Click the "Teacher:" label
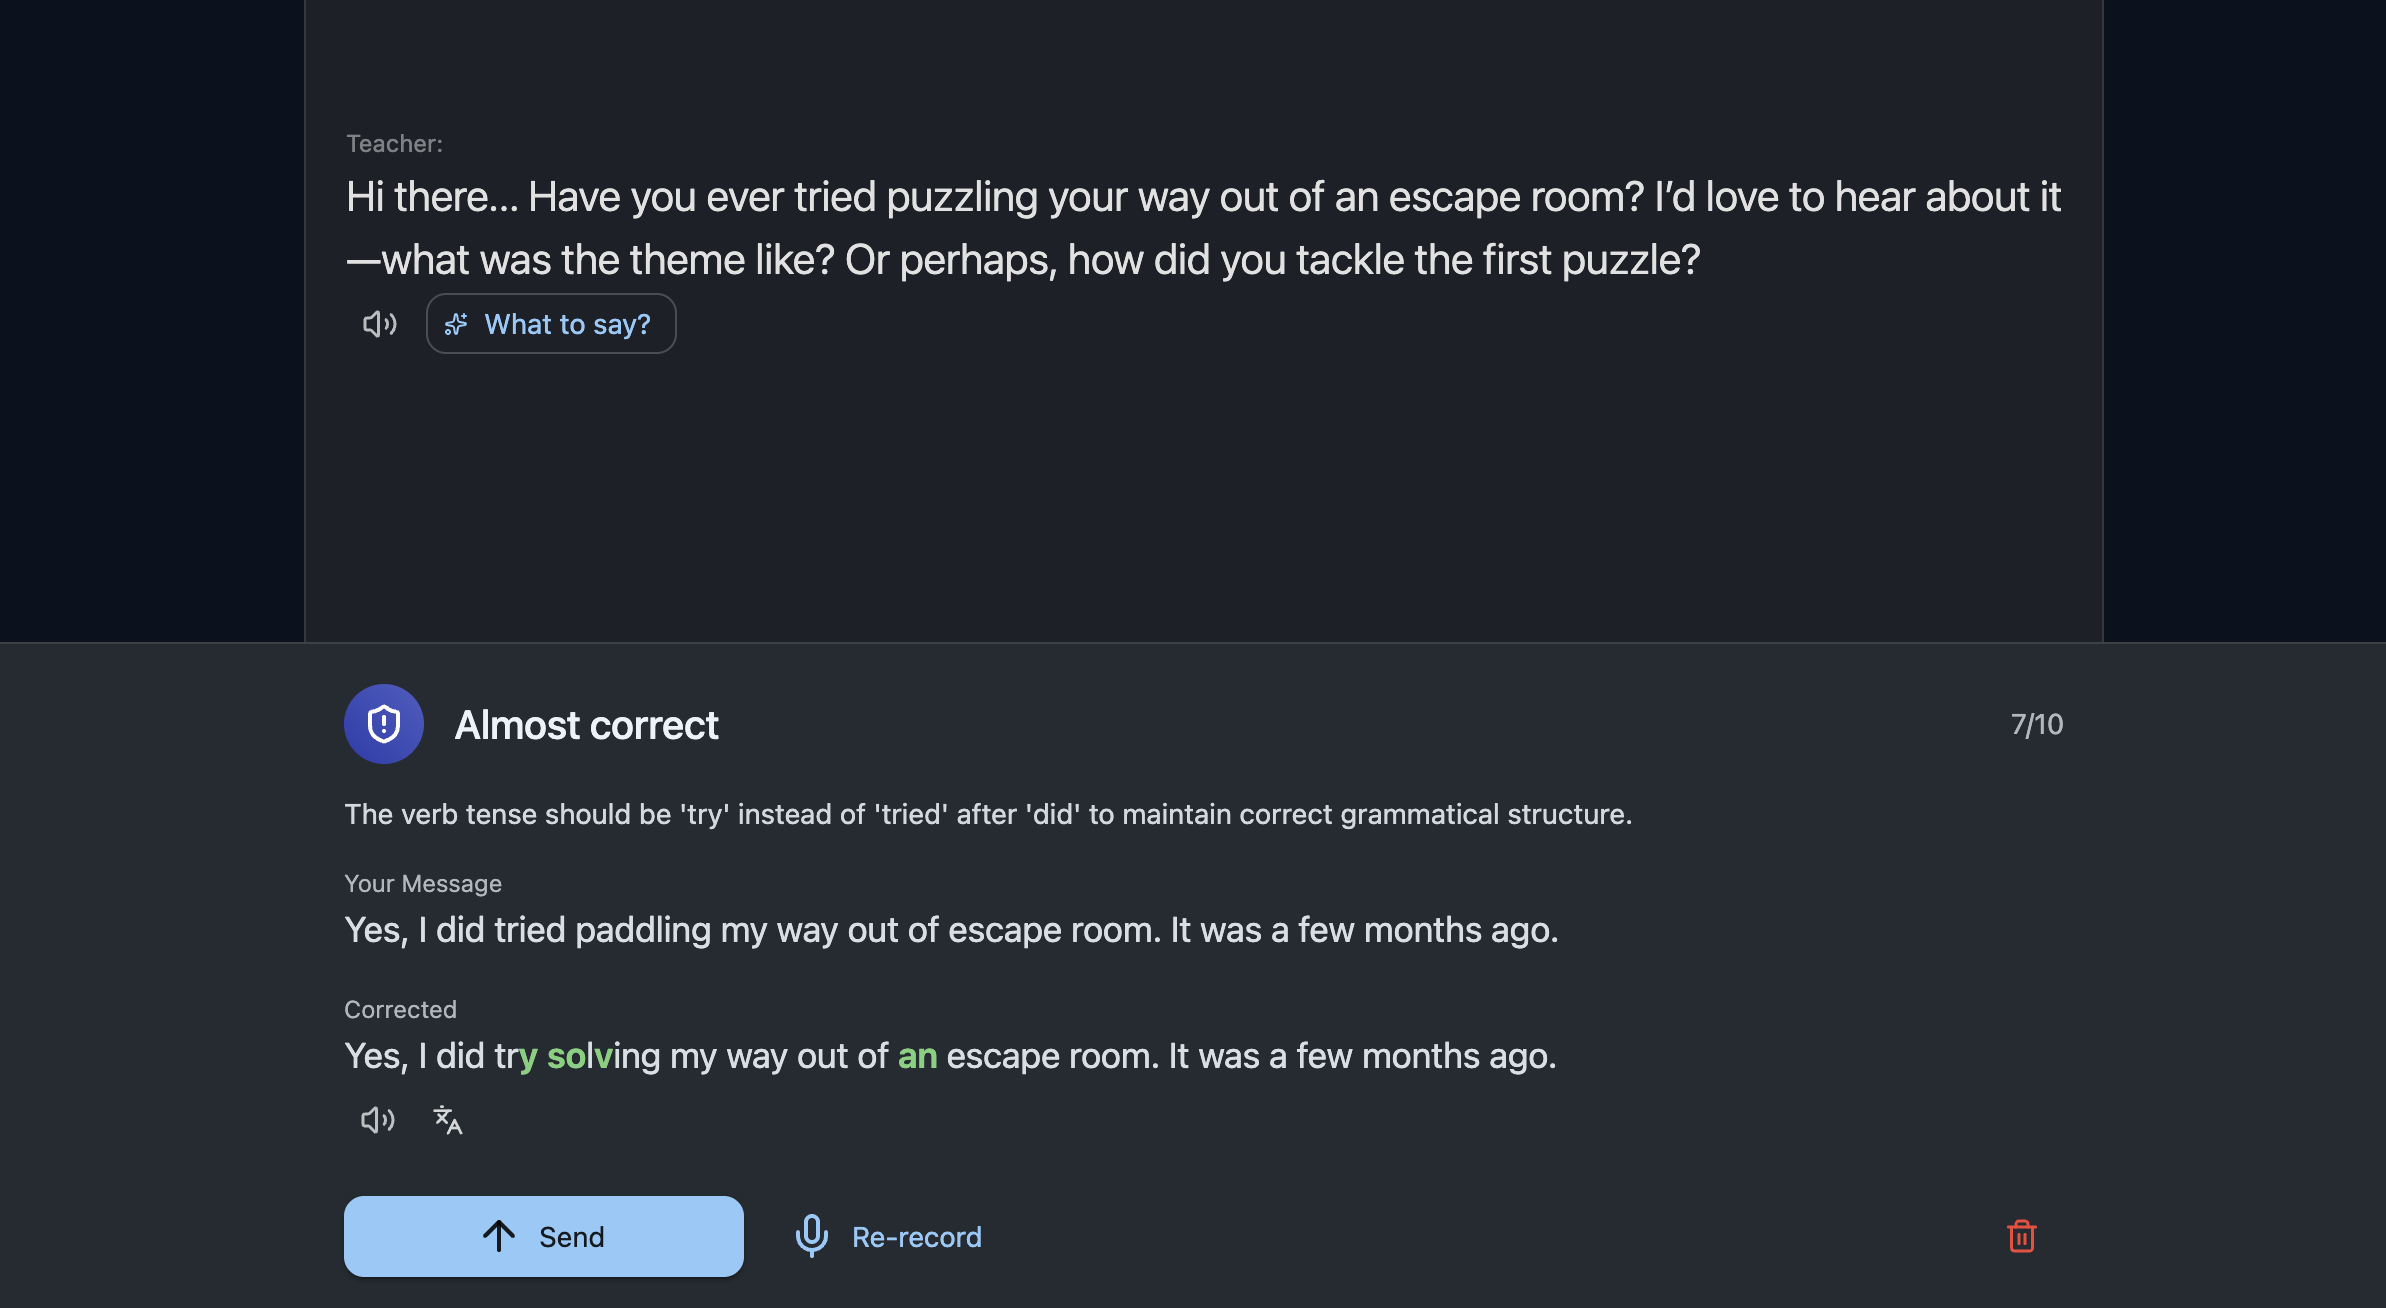Image resolution: width=2386 pixels, height=1308 pixels. pos(394,144)
